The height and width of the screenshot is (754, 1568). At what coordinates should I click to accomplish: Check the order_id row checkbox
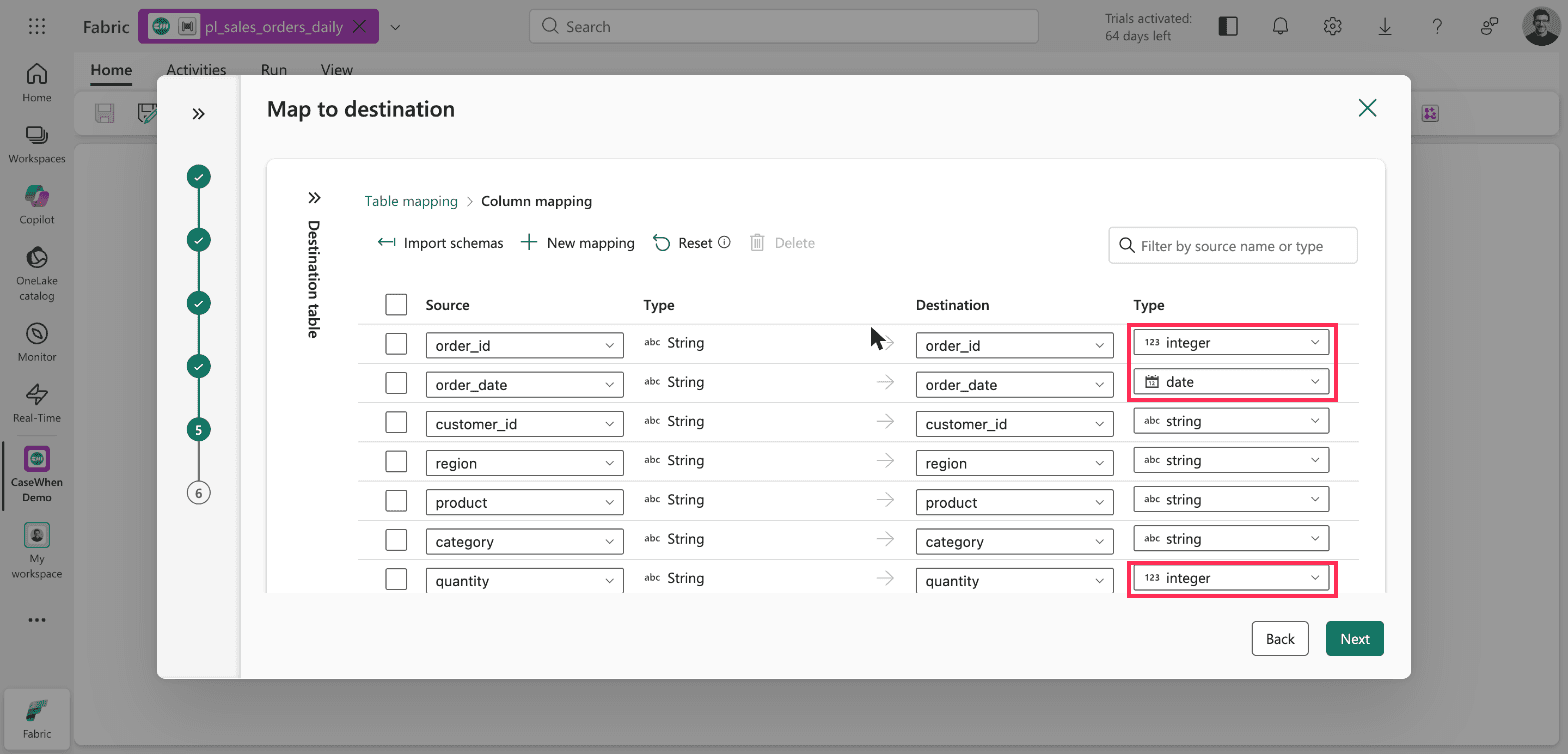(x=396, y=344)
